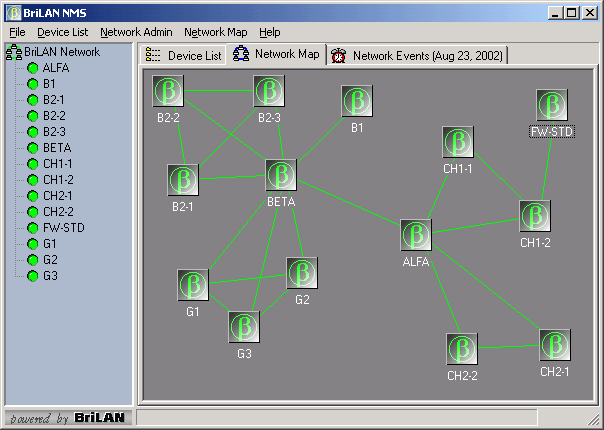Click the BETA label on the map
Viewport: 604px width, 430px height.
coord(281,202)
